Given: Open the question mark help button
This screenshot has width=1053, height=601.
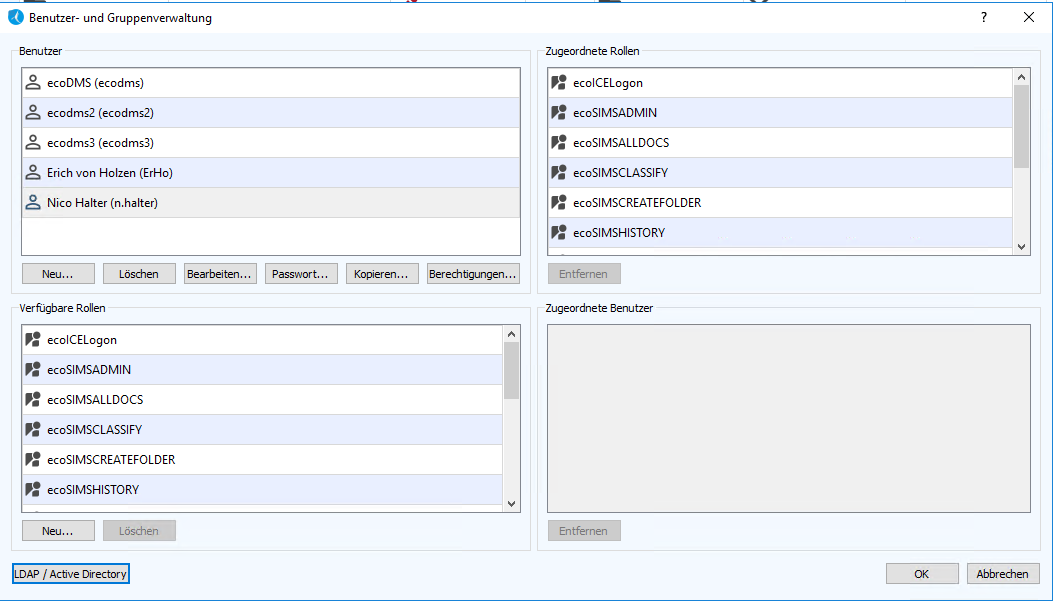Looking at the screenshot, I should (984, 17).
